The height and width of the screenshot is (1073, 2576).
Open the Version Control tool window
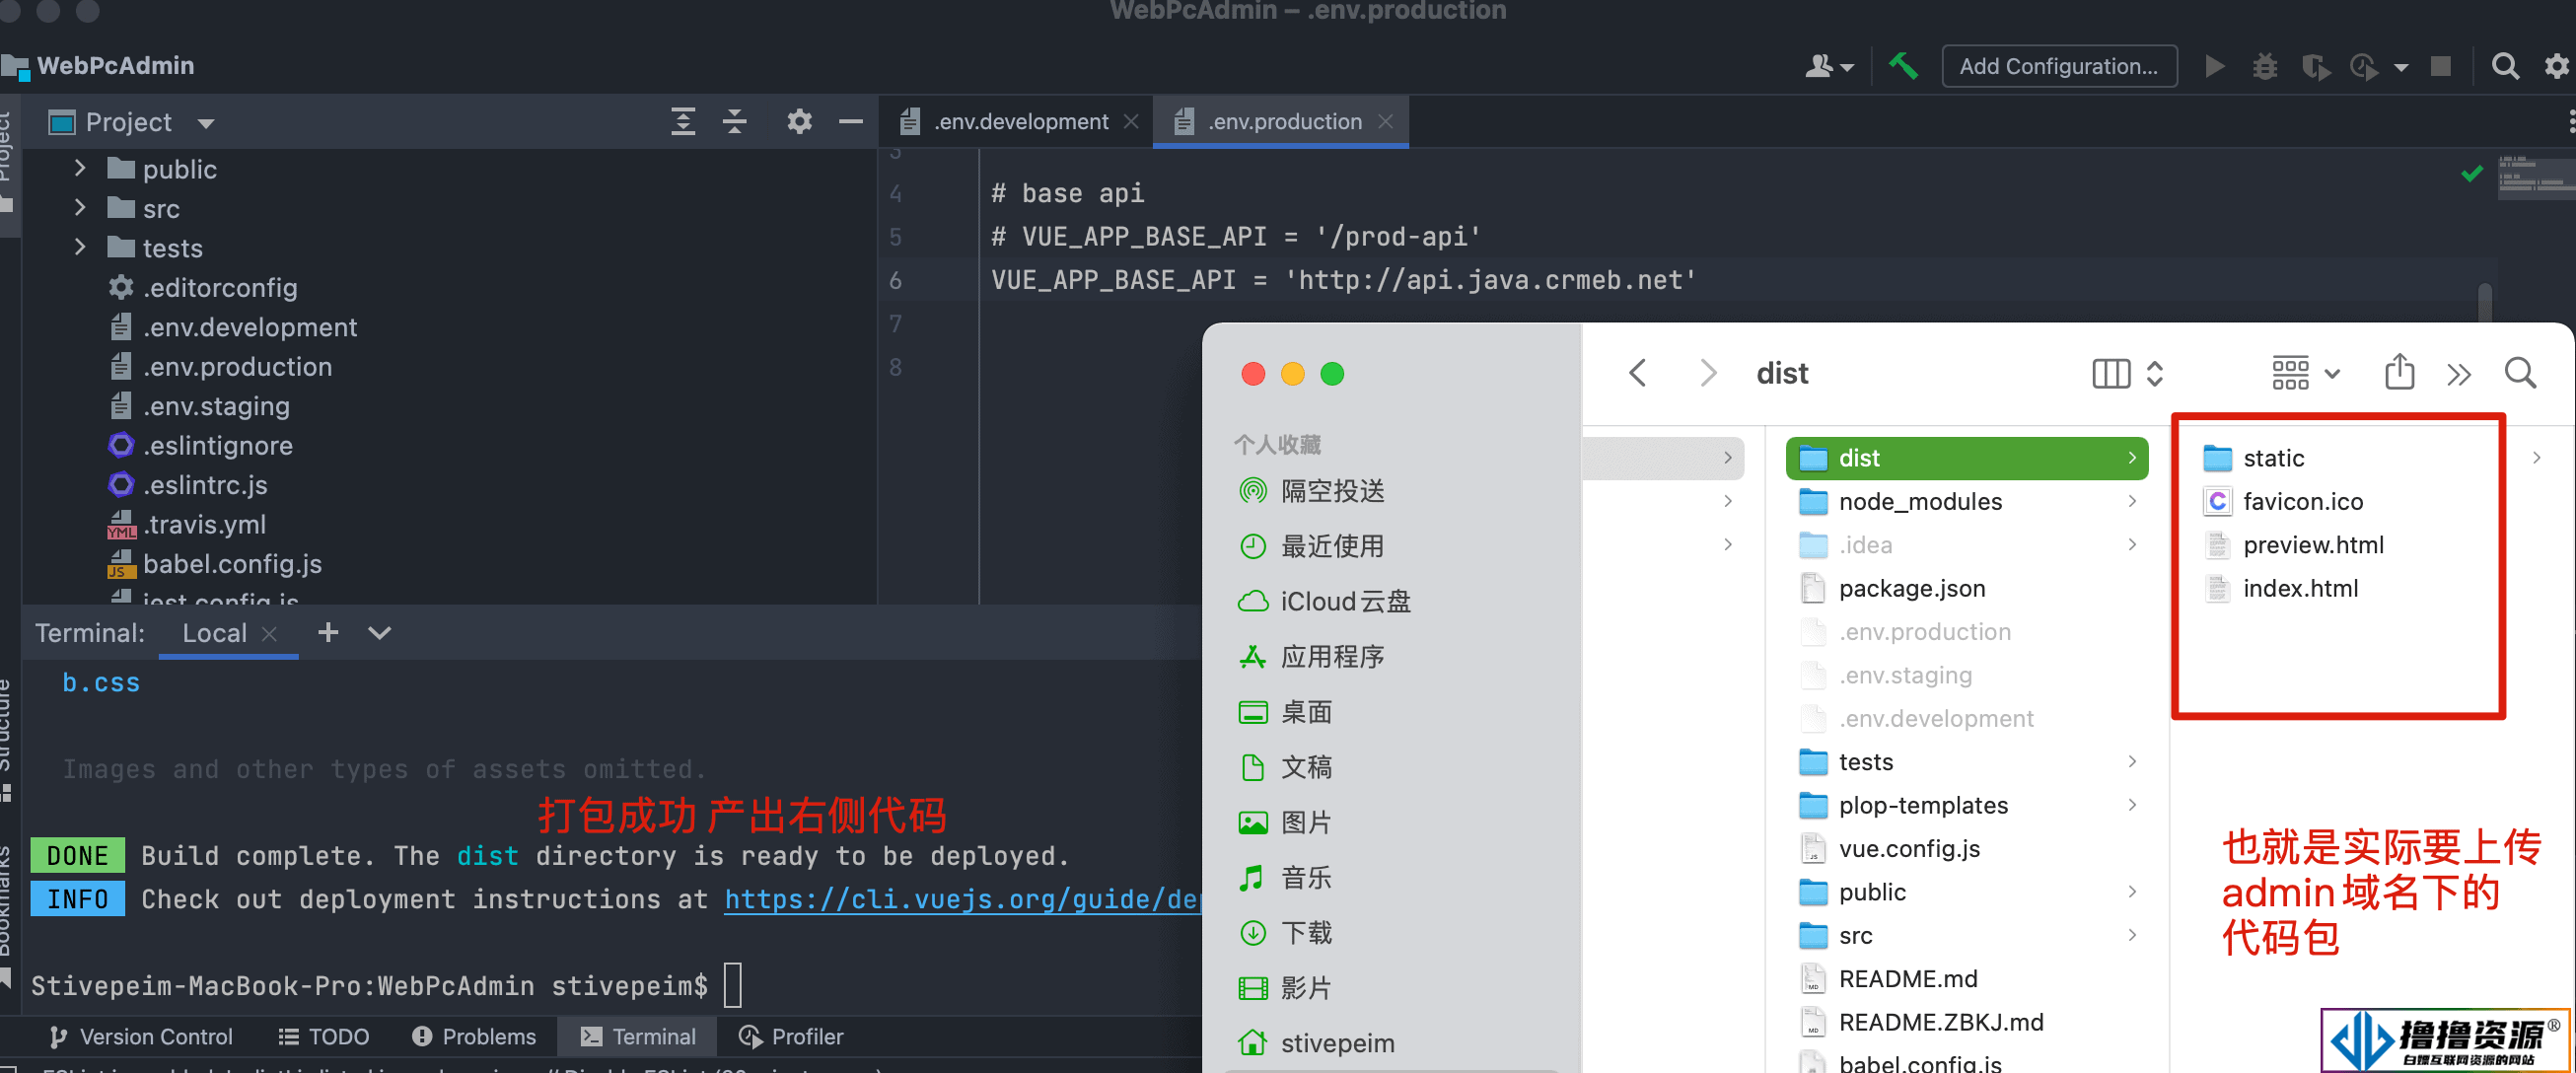pos(141,1036)
